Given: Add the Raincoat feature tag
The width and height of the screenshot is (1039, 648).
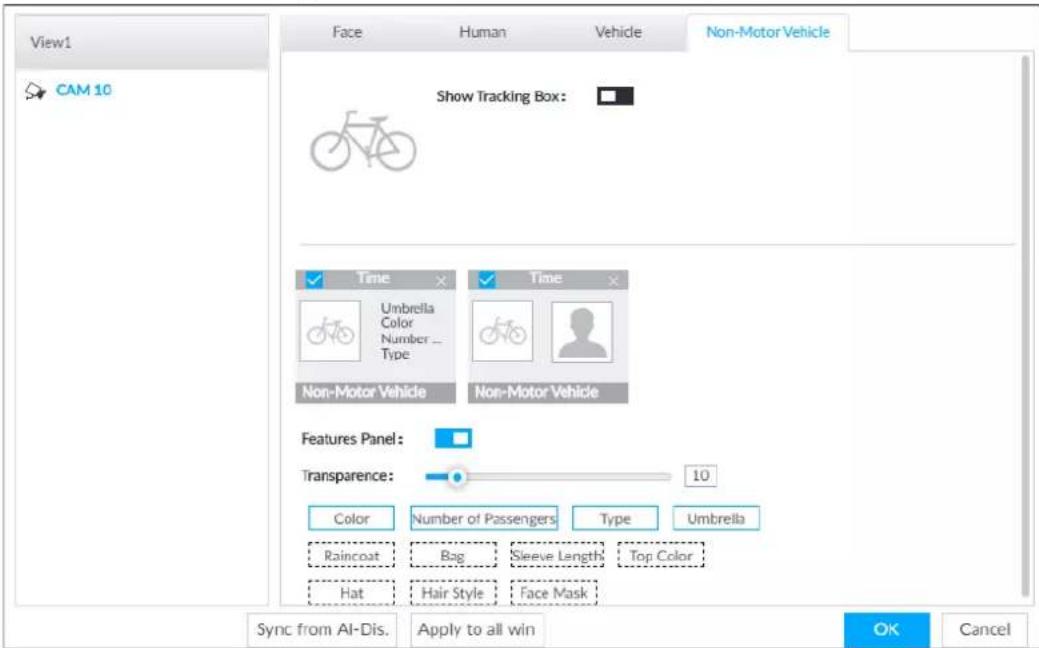Looking at the screenshot, I should pos(351,555).
